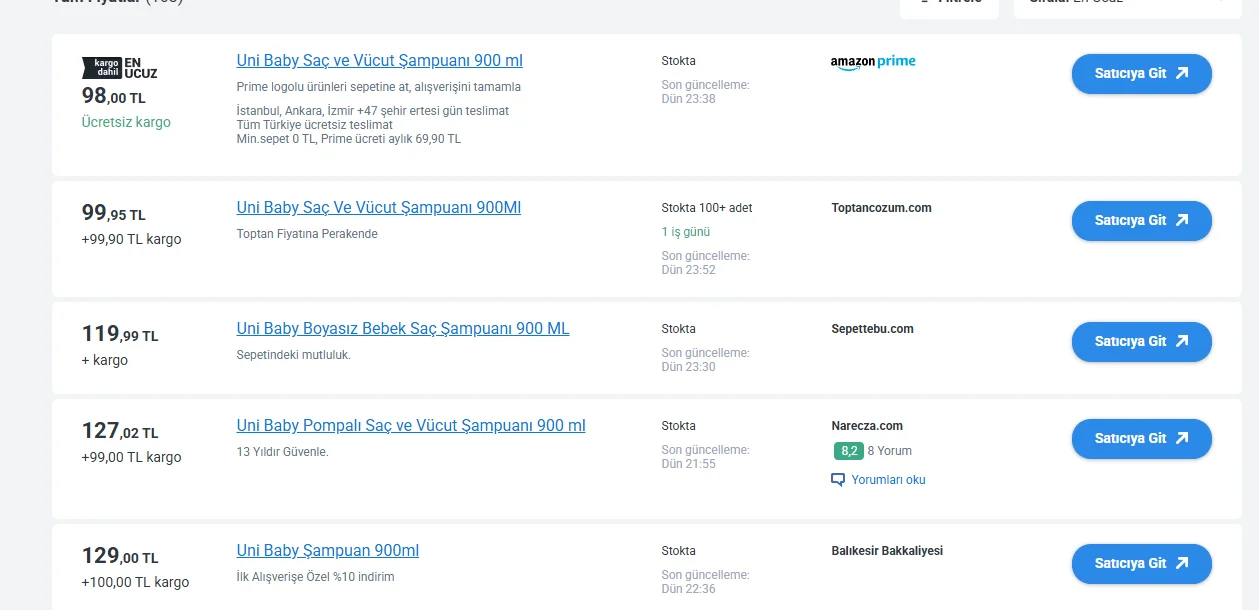Viewport: 1259px width, 610px height.
Task: Go to seller on Amazon Prime row
Action: click(1141, 73)
